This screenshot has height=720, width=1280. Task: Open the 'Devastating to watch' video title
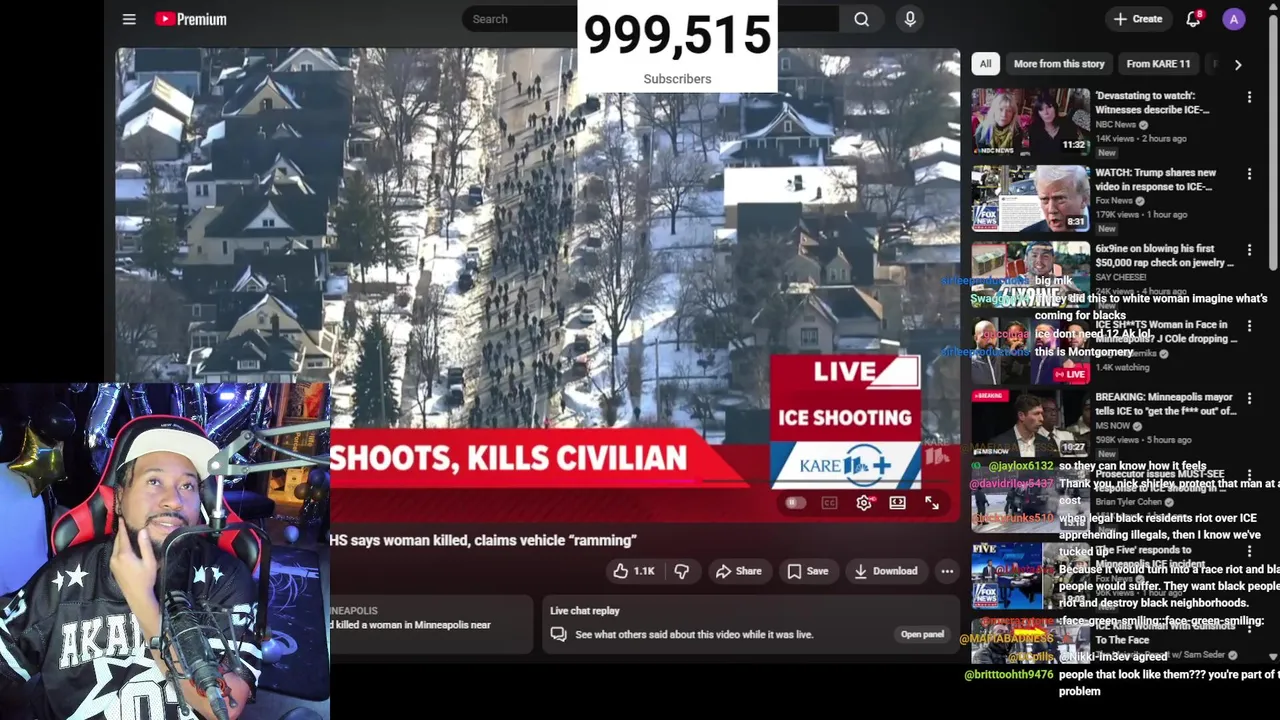1152,103
